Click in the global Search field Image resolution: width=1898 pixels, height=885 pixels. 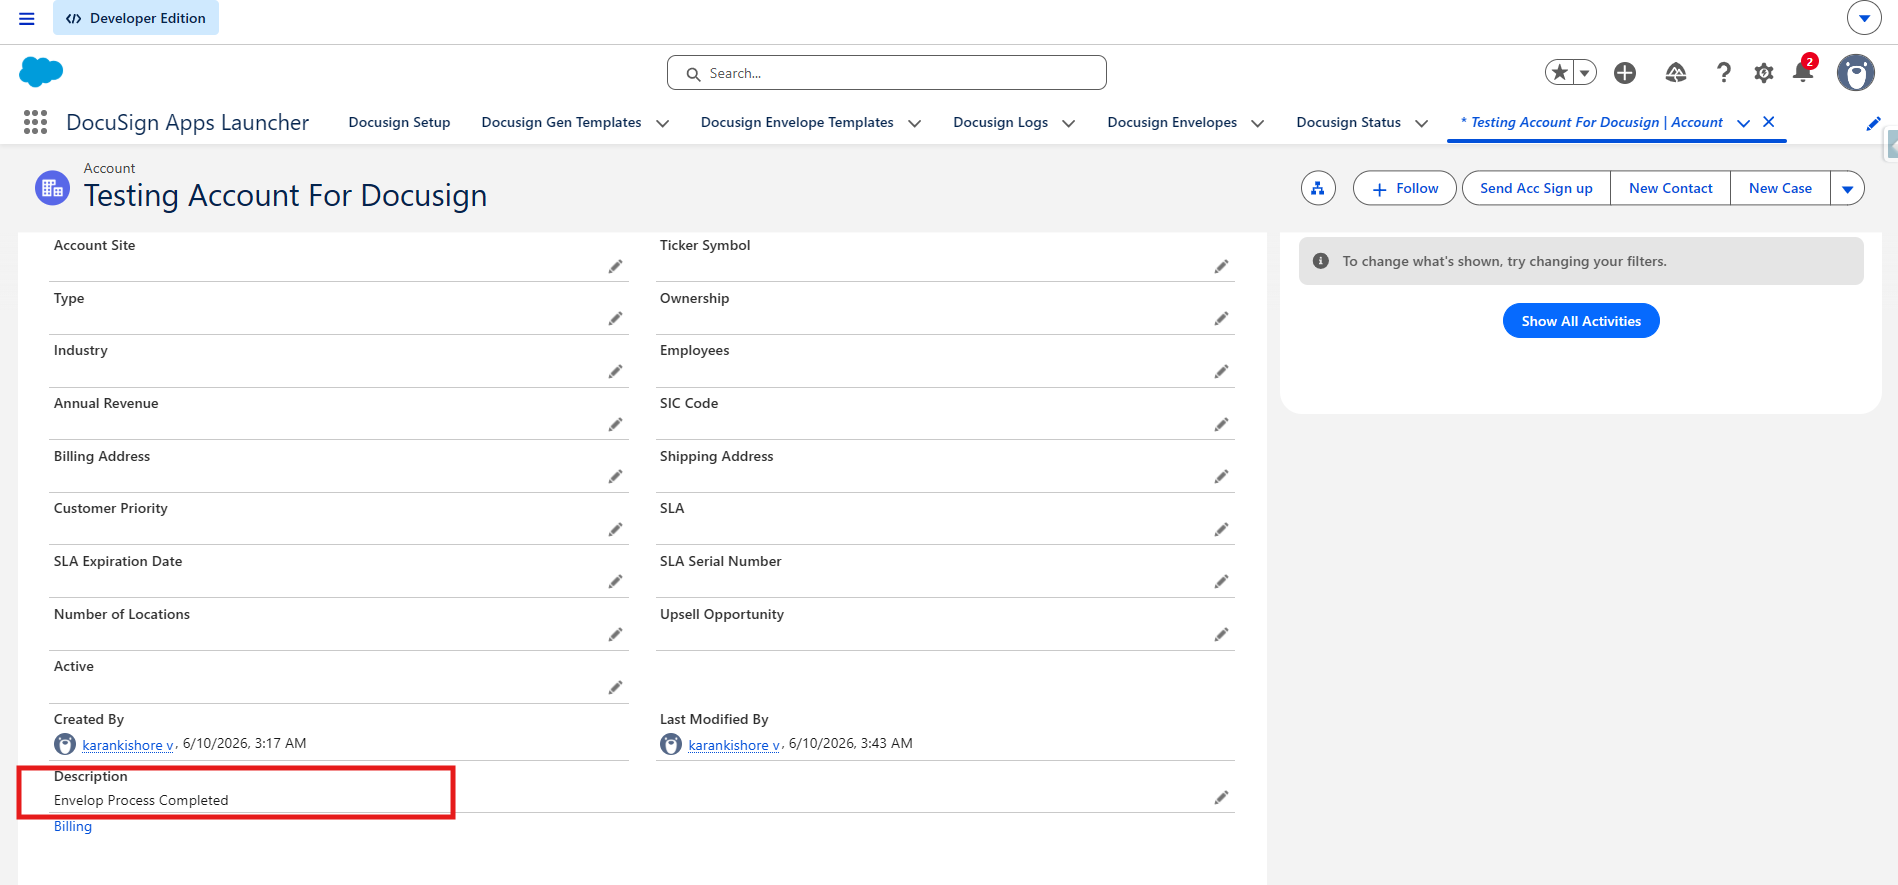[x=887, y=73]
